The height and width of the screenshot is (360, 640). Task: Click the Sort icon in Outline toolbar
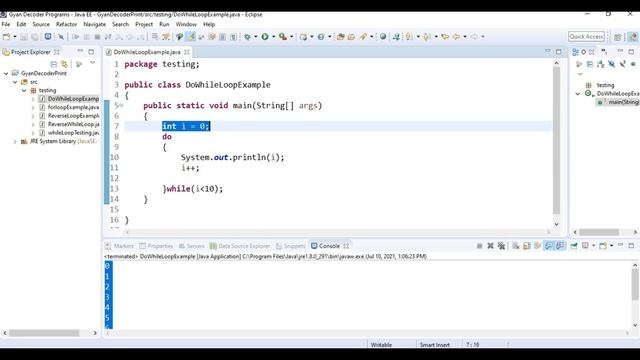pos(600,64)
